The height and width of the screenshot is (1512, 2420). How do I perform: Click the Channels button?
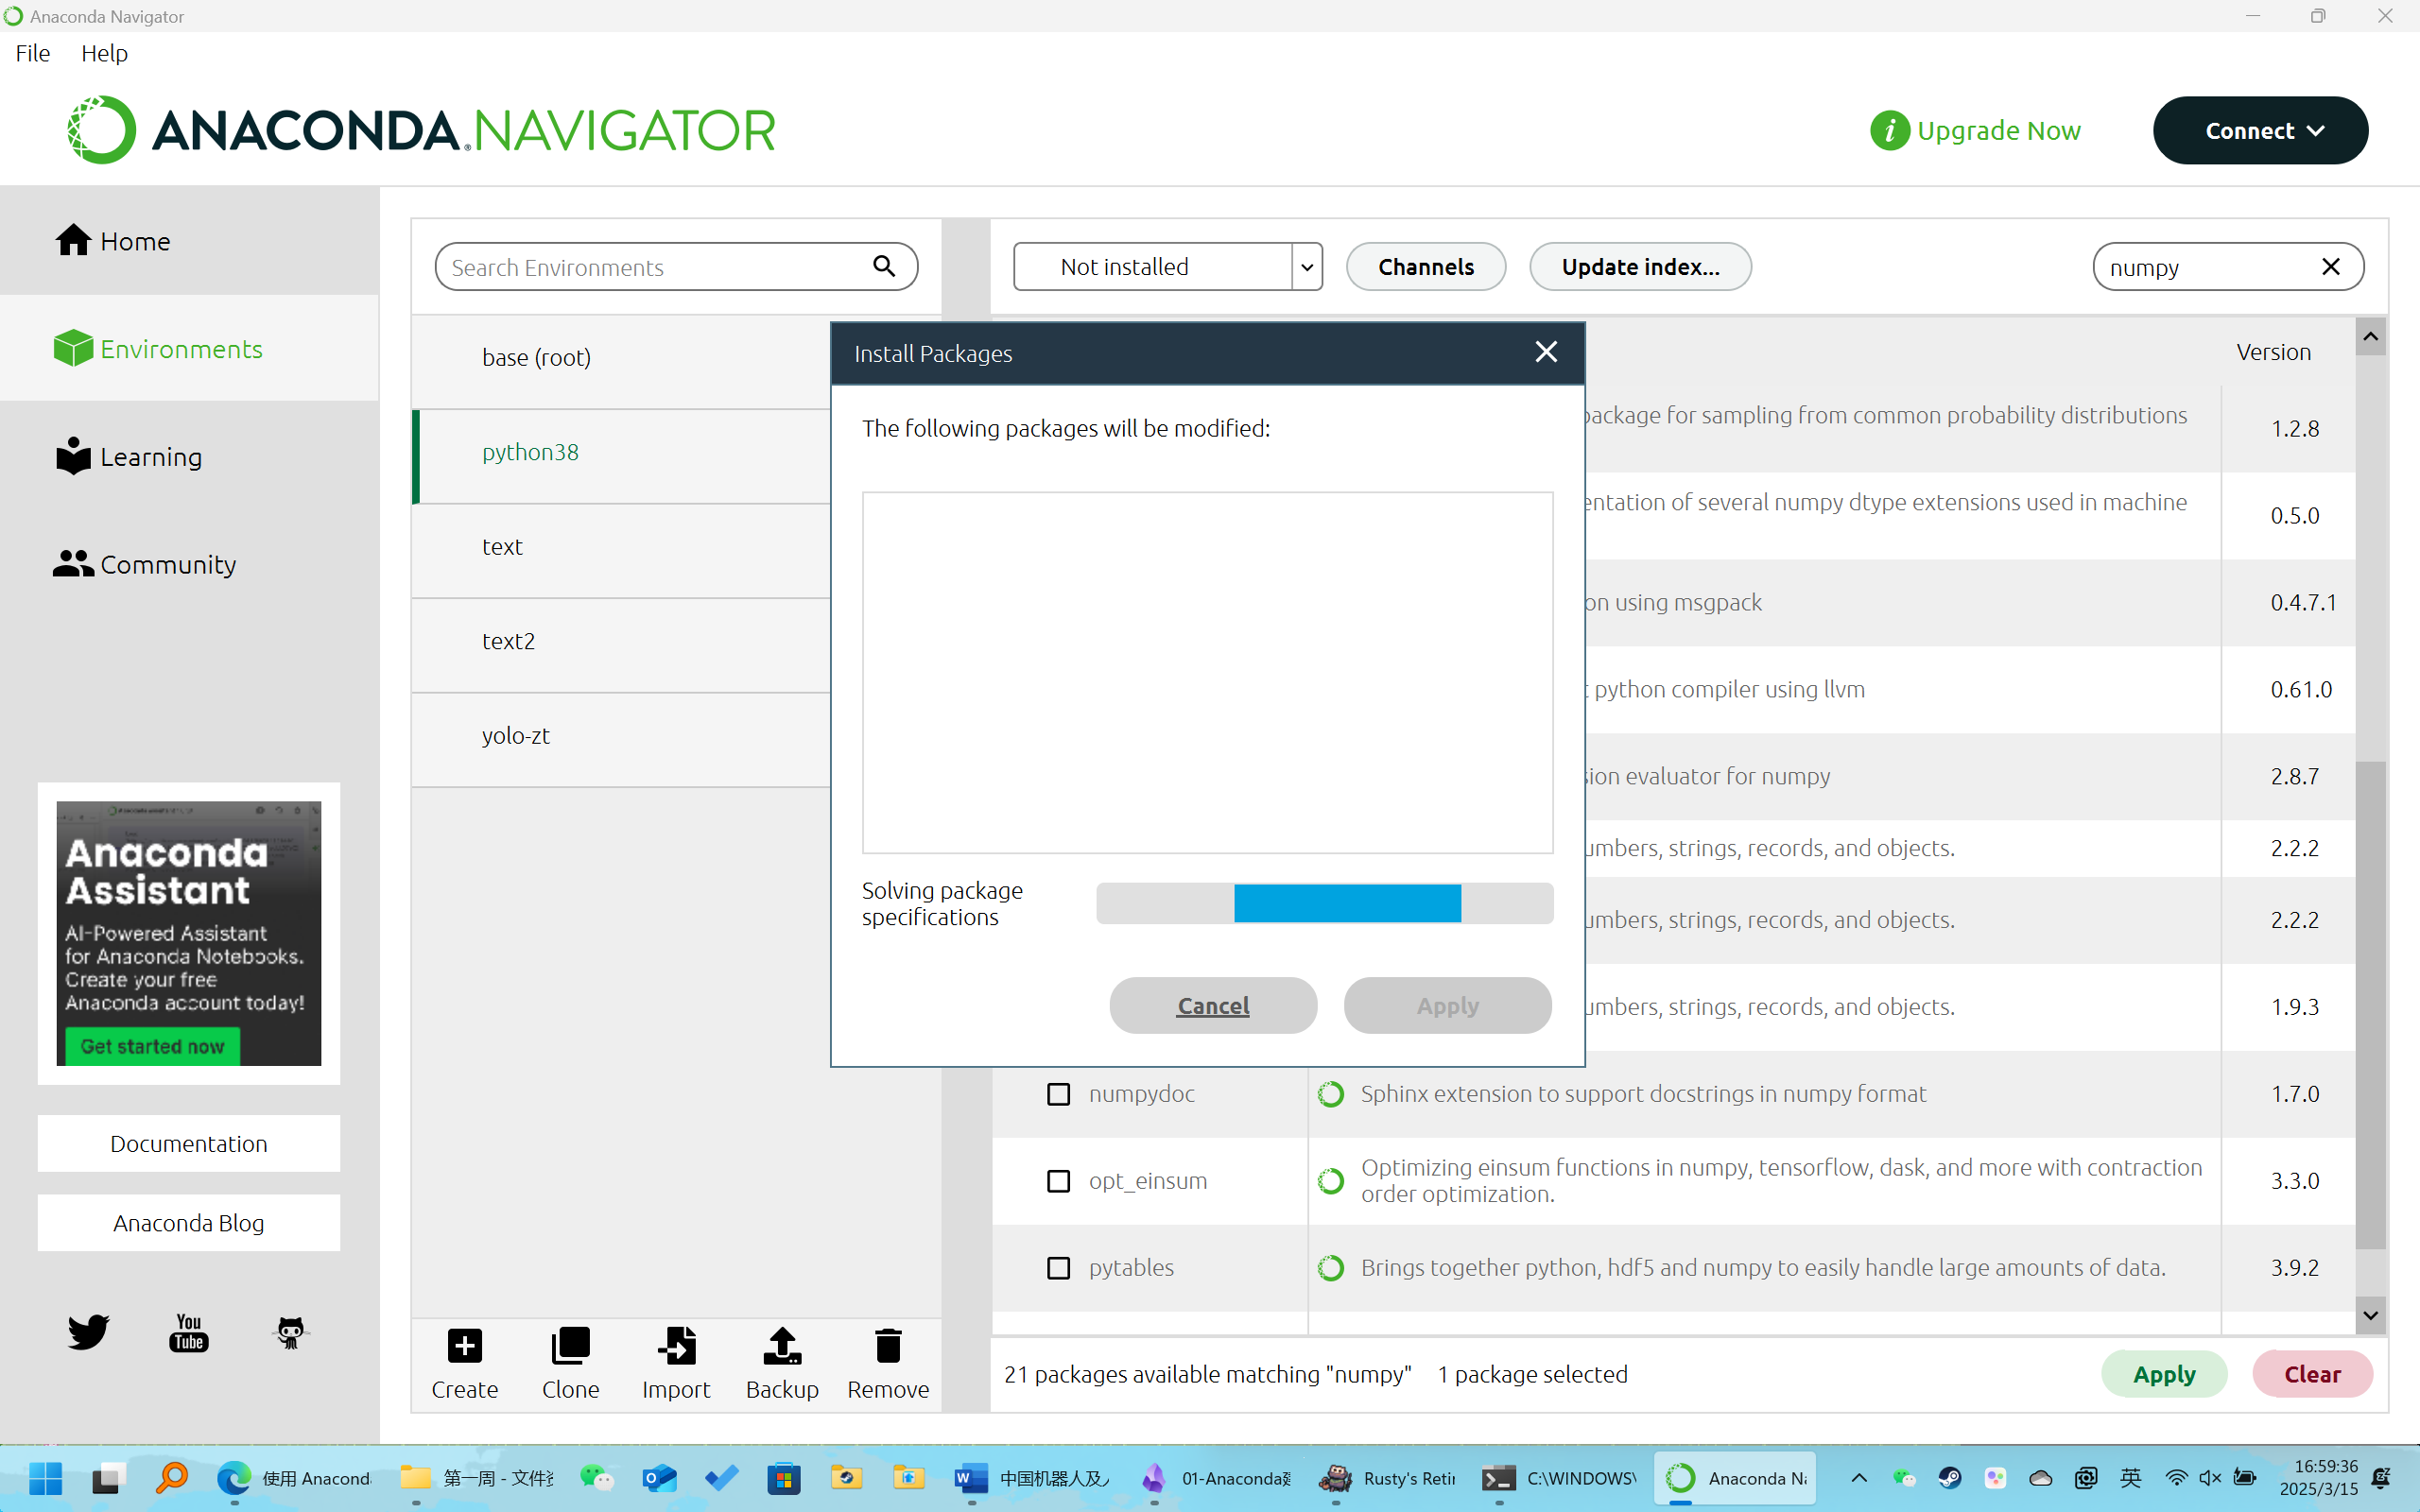tap(1426, 267)
